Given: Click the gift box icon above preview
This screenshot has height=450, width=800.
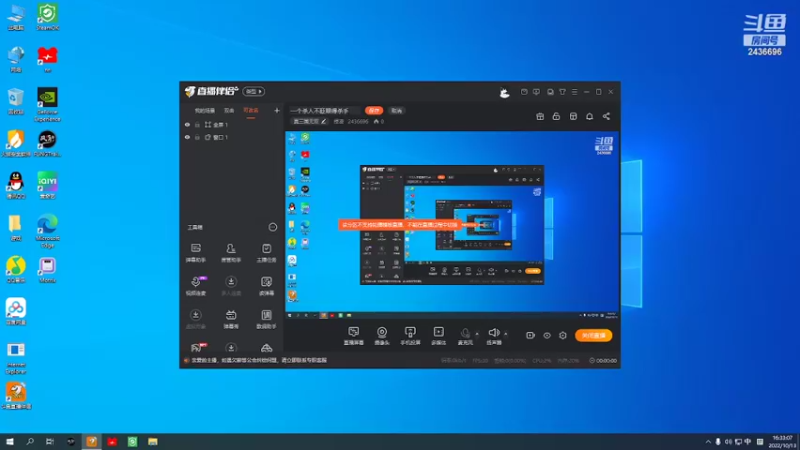Looking at the screenshot, I should (540, 116).
